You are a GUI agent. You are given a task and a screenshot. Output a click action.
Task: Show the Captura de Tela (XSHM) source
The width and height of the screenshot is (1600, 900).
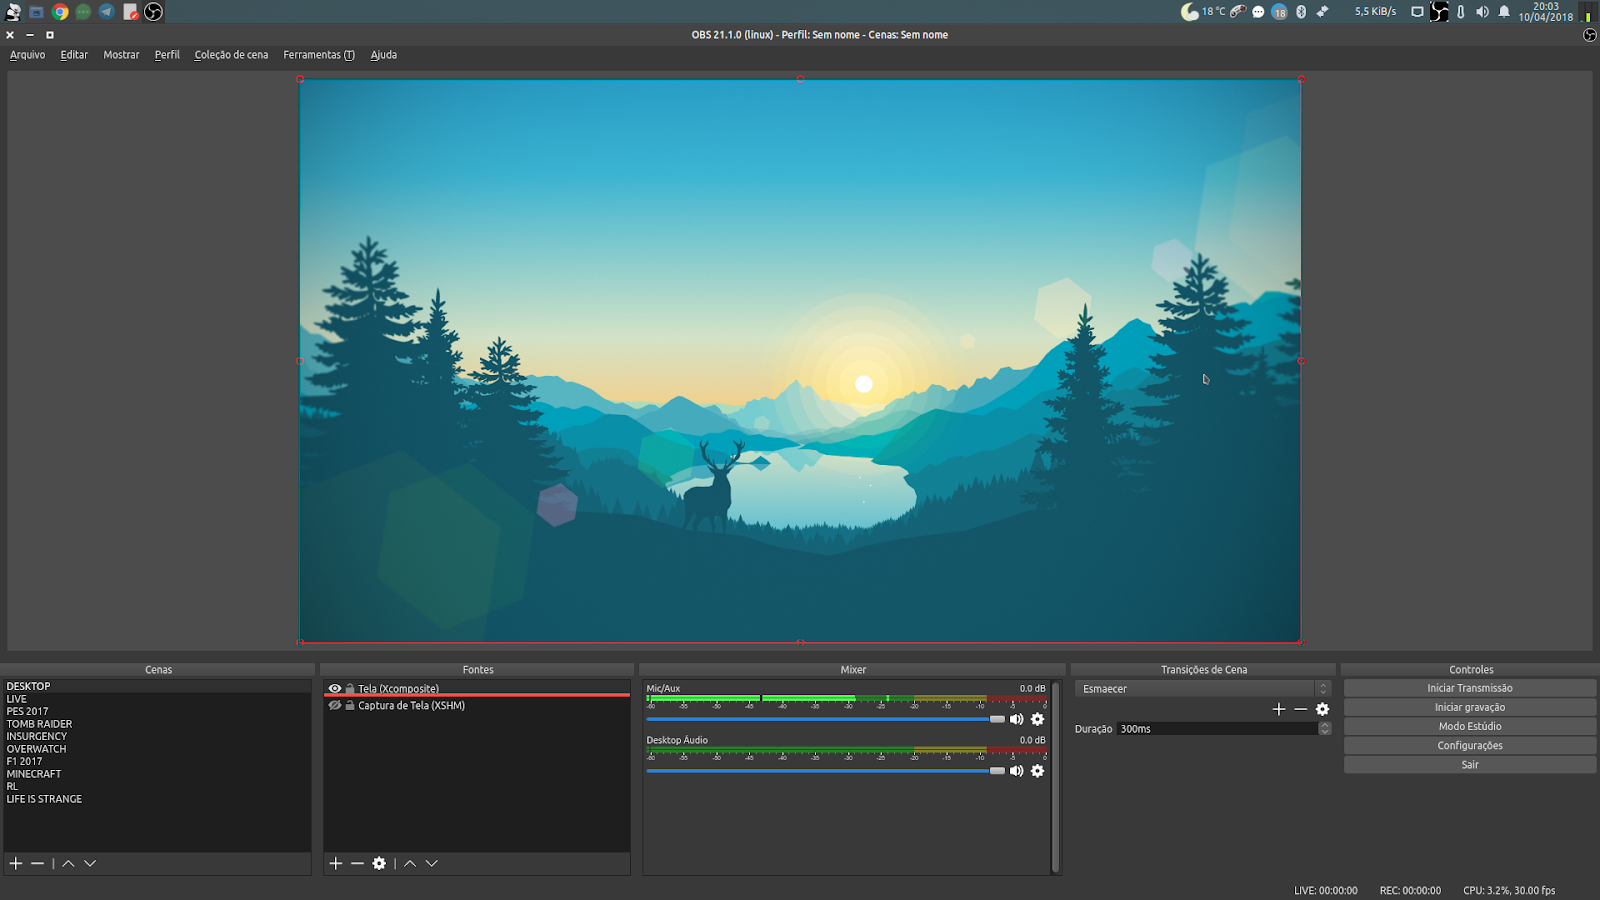point(334,705)
